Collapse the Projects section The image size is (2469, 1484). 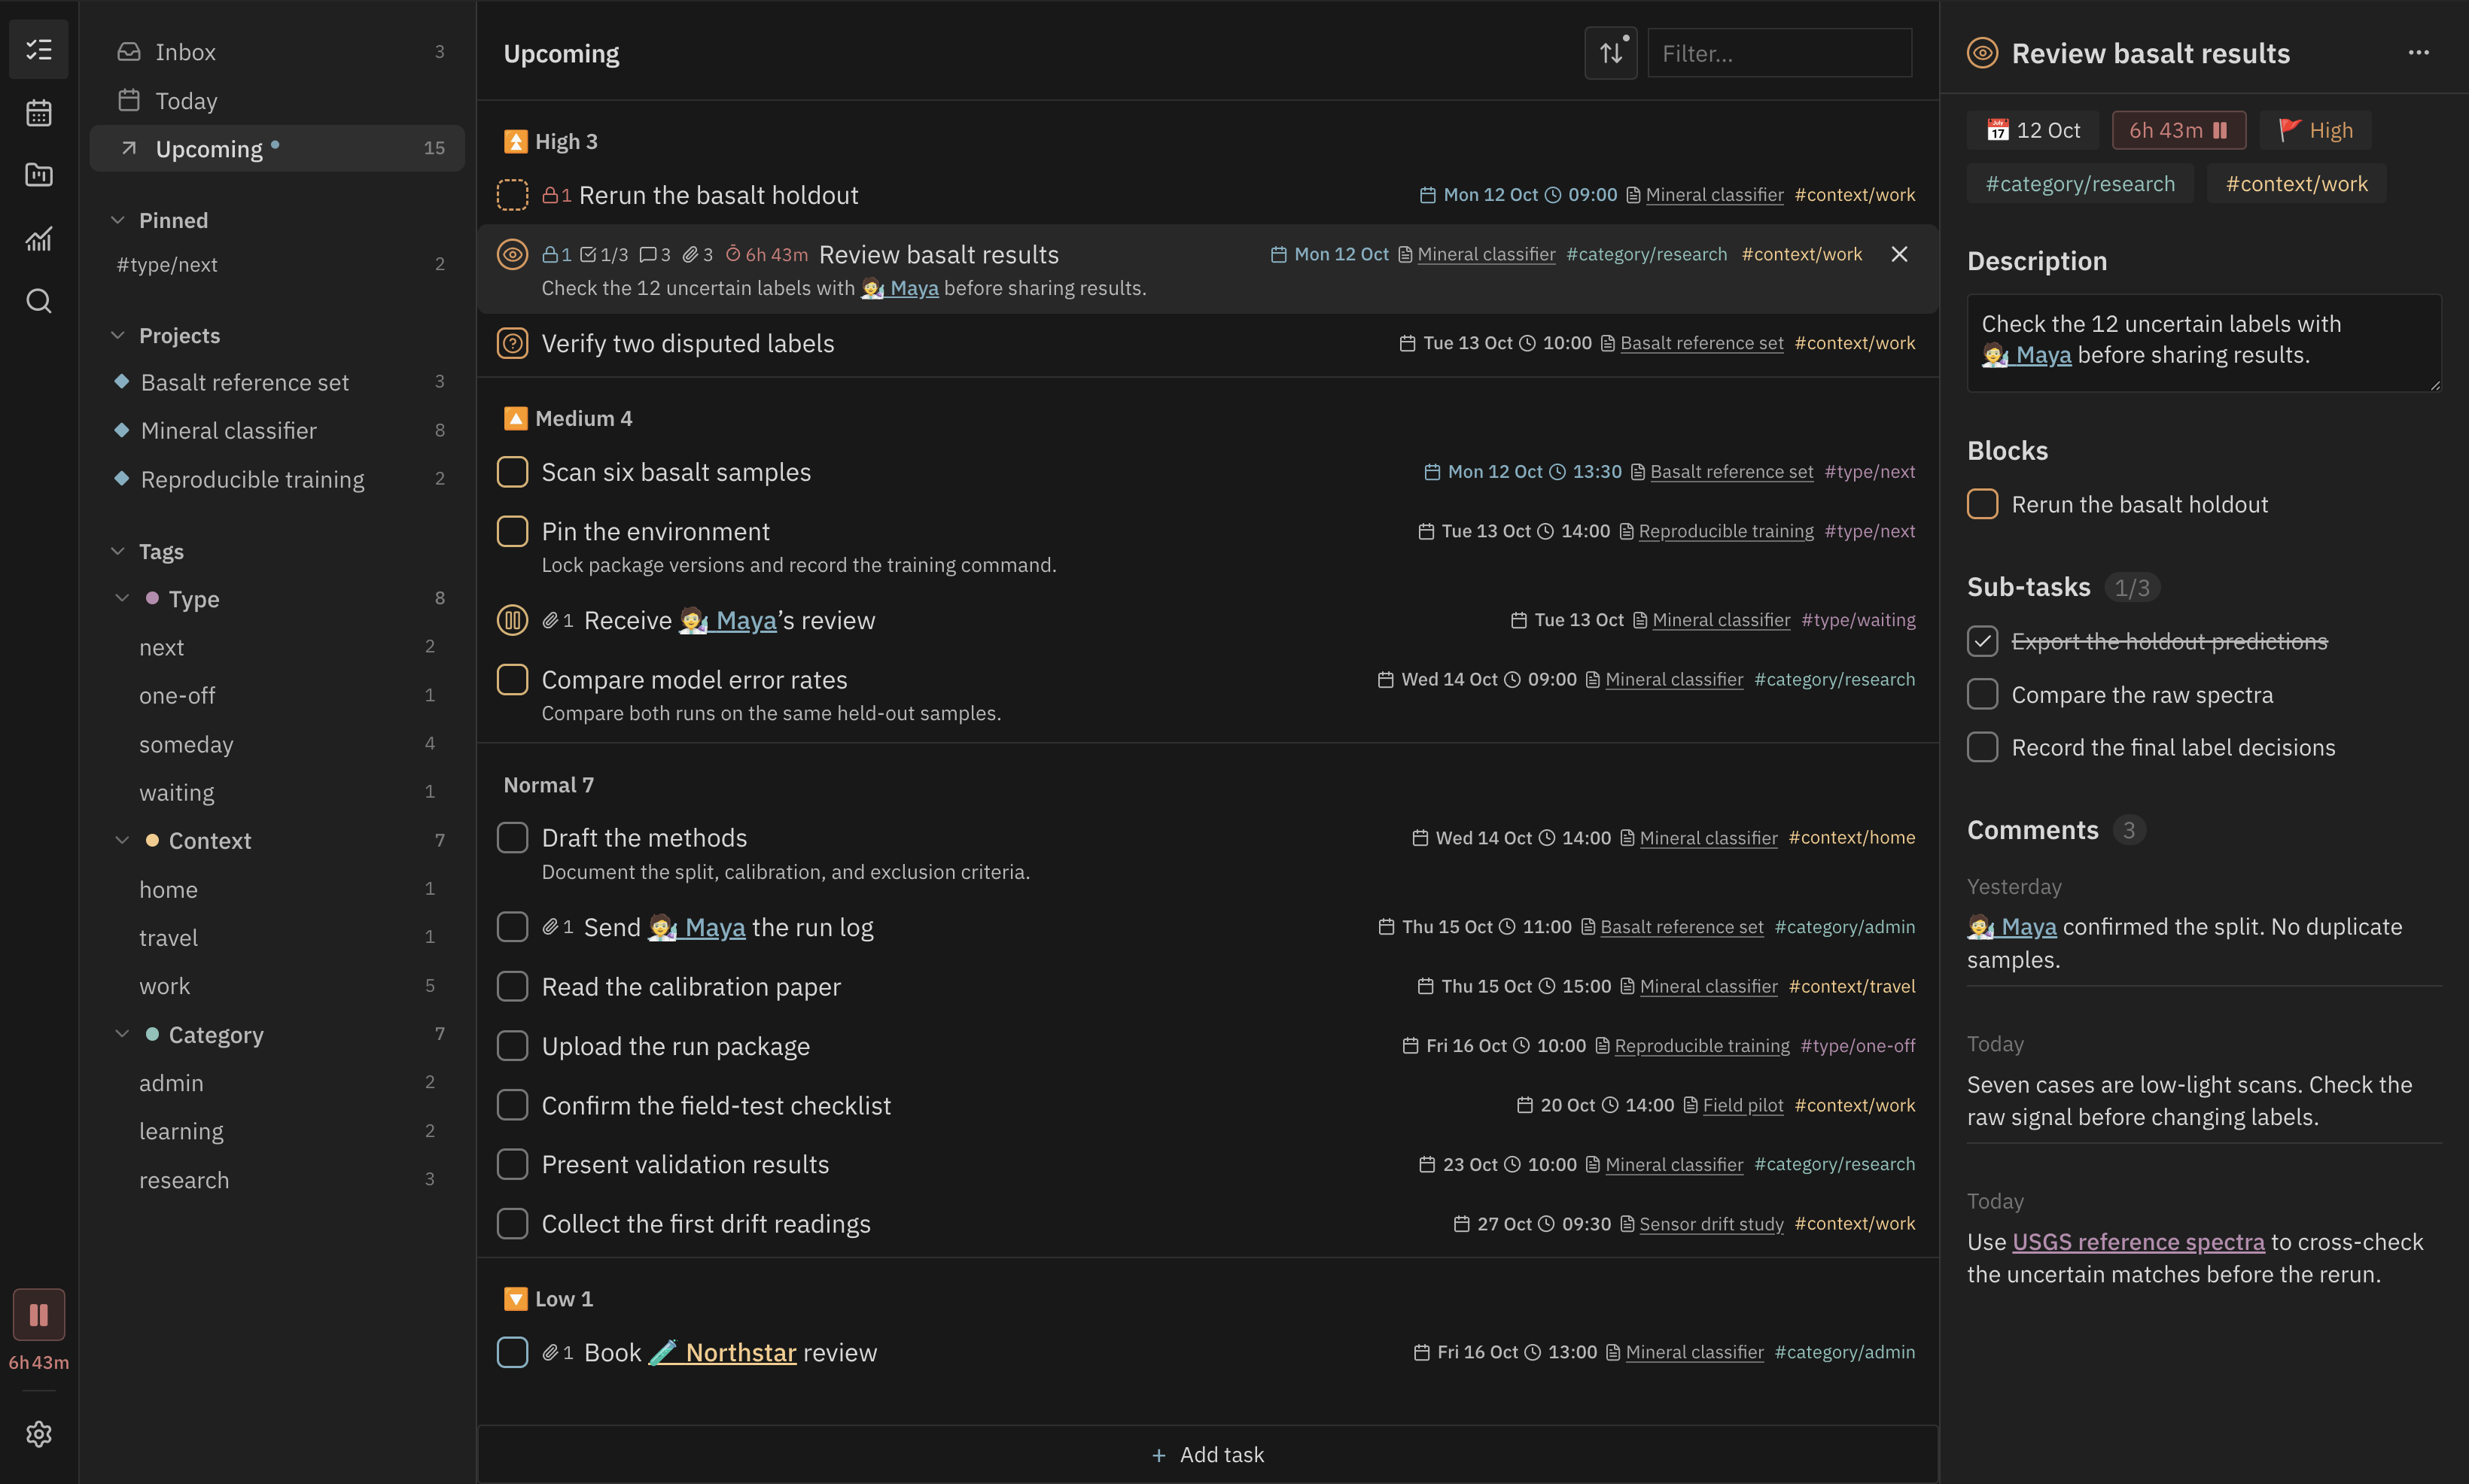click(118, 335)
